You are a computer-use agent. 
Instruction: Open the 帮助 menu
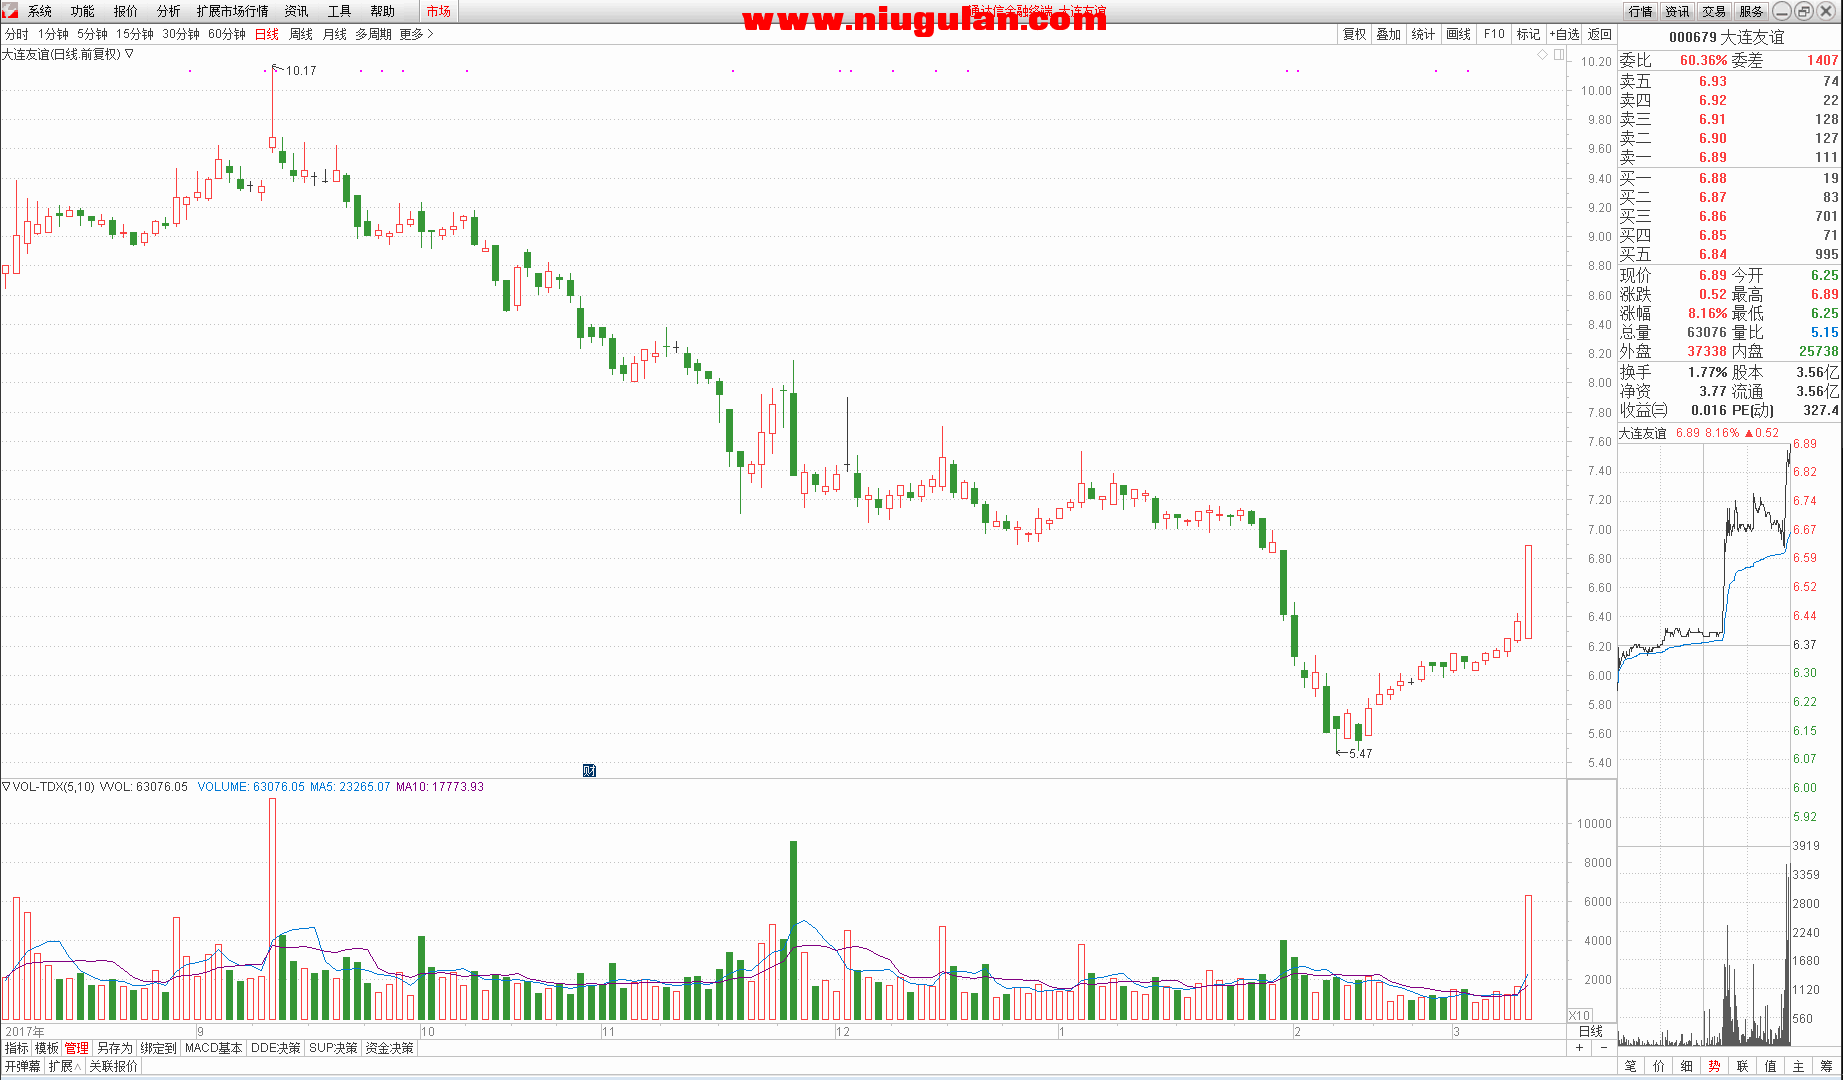(x=383, y=11)
